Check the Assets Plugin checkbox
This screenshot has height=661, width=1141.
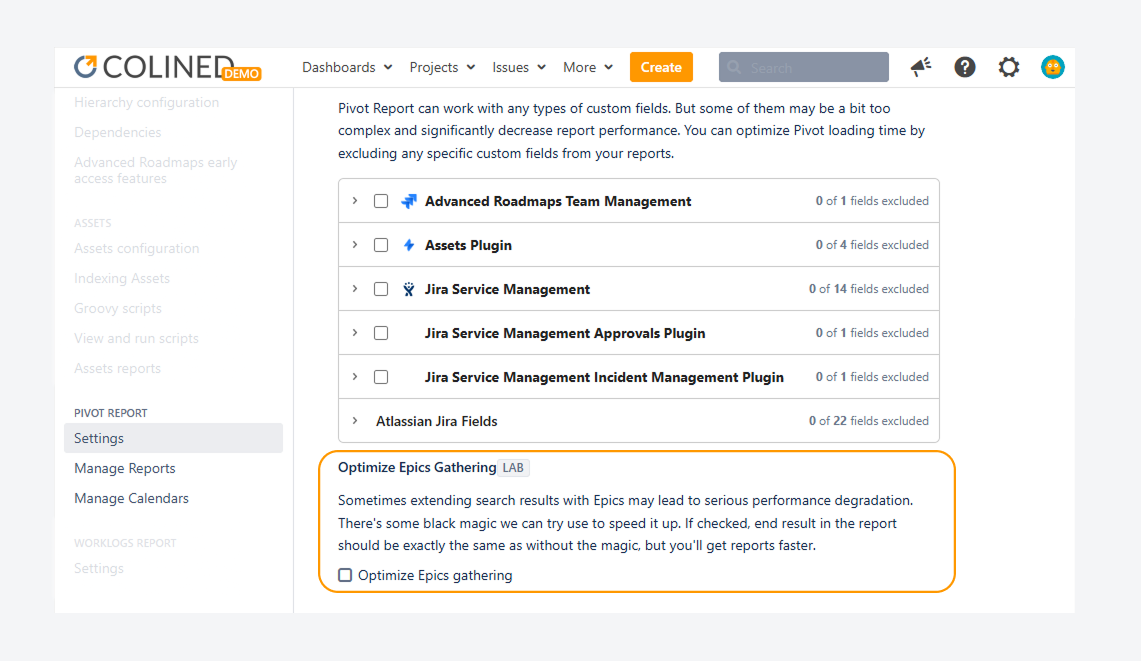pyautogui.click(x=381, y=245)
